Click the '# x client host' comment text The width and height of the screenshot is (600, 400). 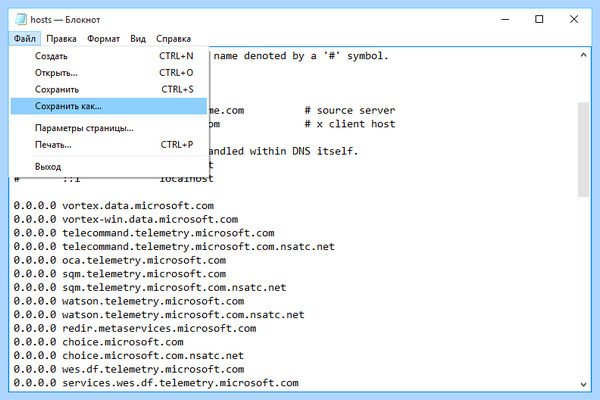coord(350,124)
